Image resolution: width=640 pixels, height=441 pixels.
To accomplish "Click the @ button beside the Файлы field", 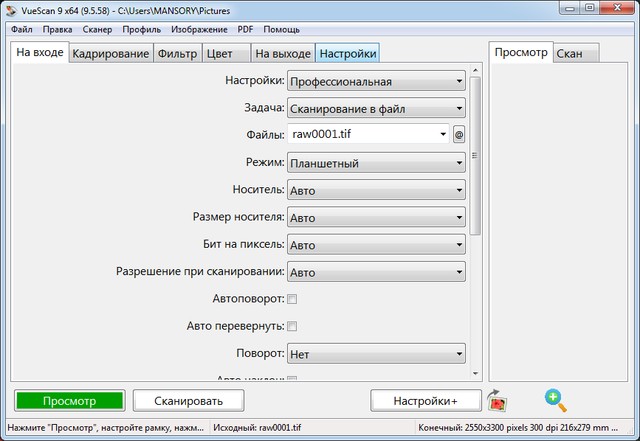I will pyautogui.click(x=459, y=134).
